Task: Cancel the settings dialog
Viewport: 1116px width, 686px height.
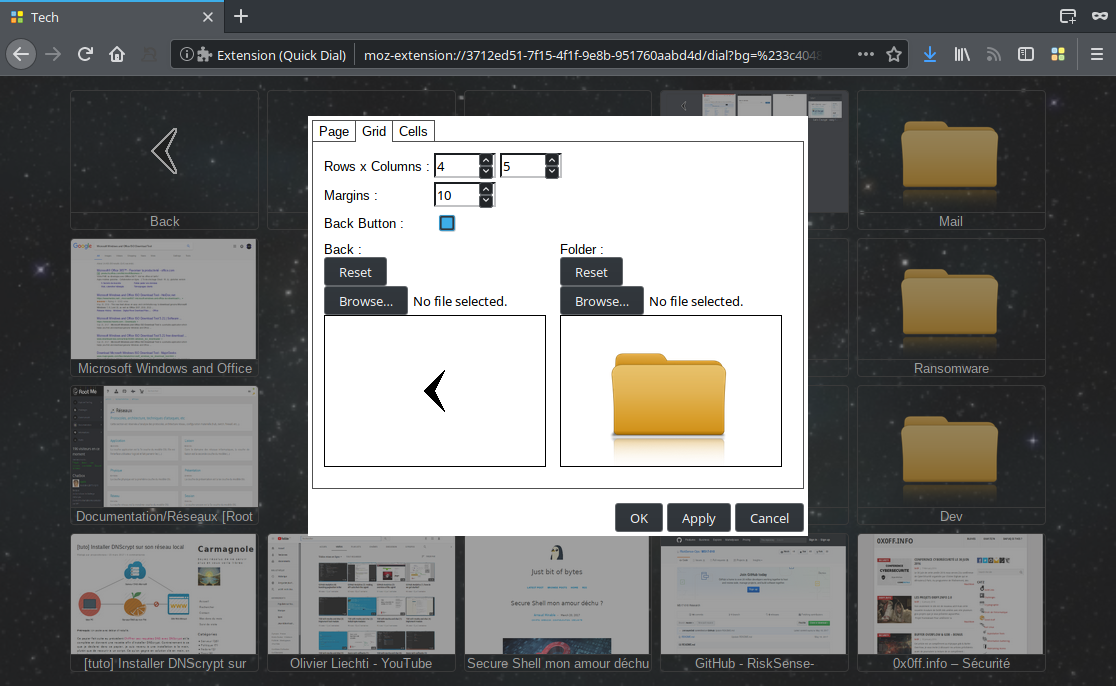Action: (769, 518)
